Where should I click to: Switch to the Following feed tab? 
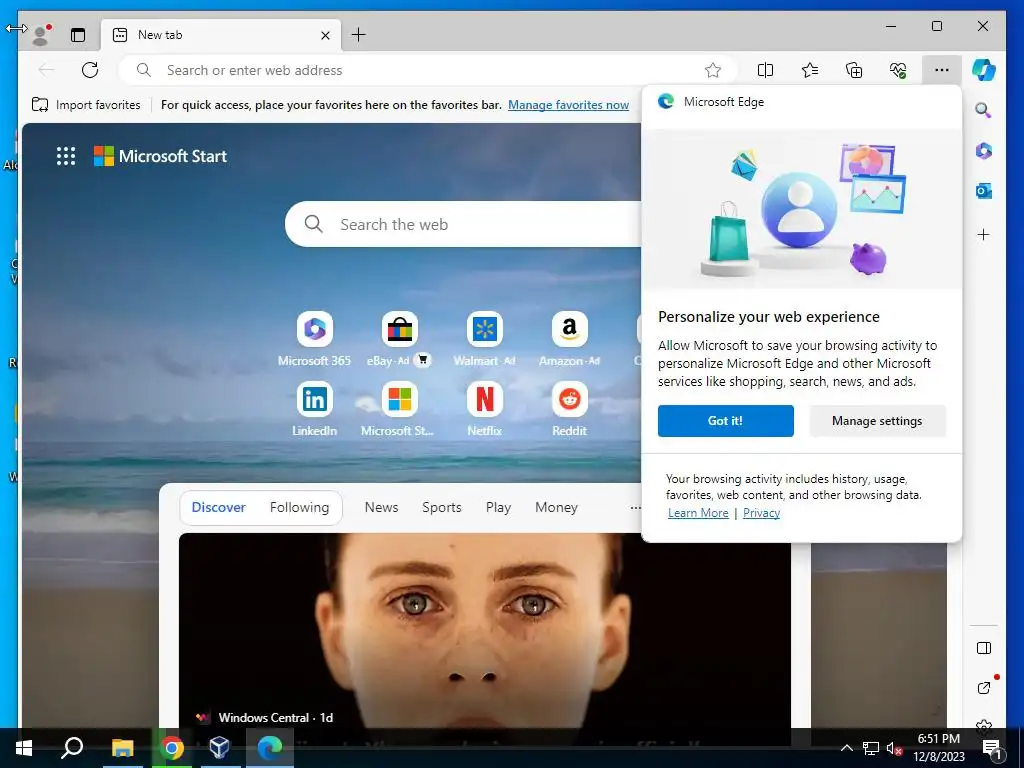pyautogui.click(x=299, y=507)
